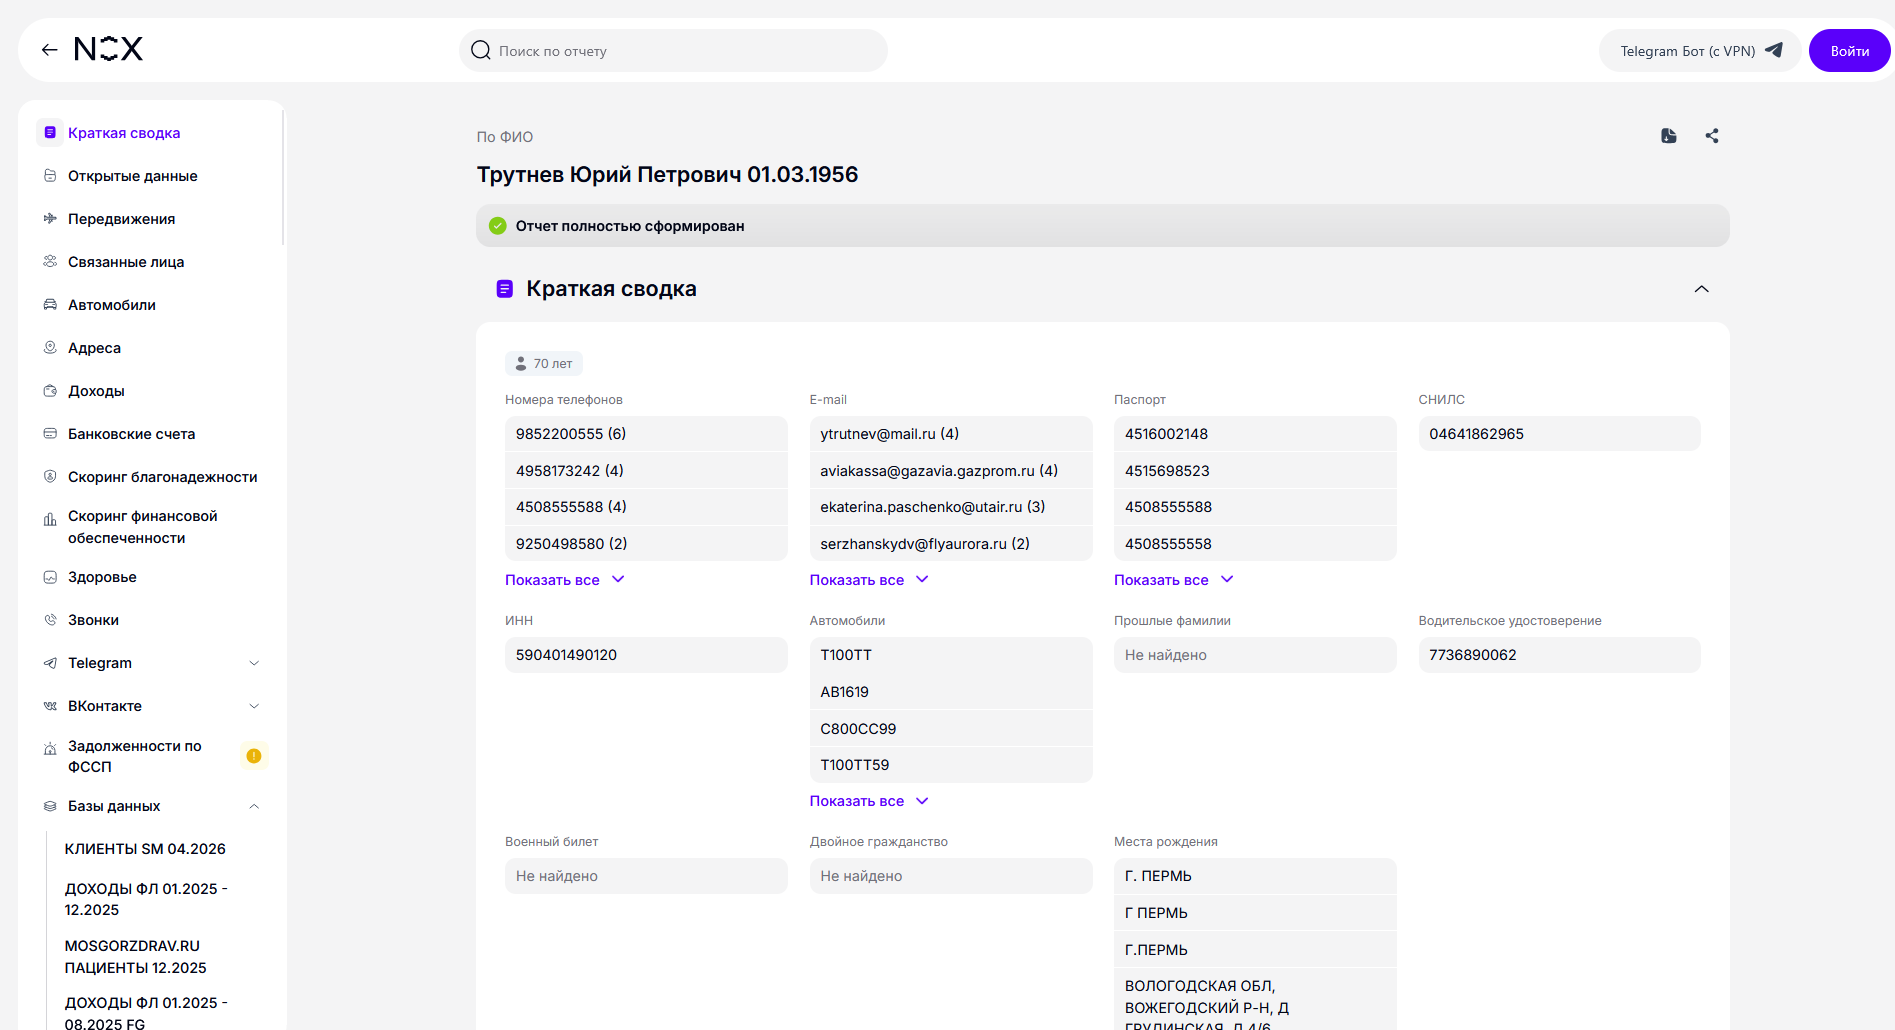Image resolution: width=1895 pixels, height=1030 pixels.
Task: Click the Передвижения icon in the sidebar
Action: 50,219
